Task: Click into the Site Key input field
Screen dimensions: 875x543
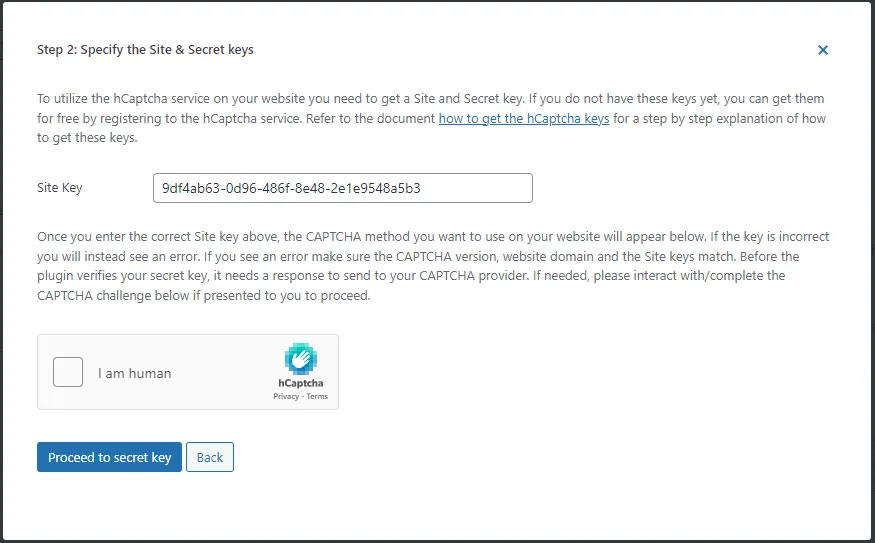Action: tap(343, 188)
